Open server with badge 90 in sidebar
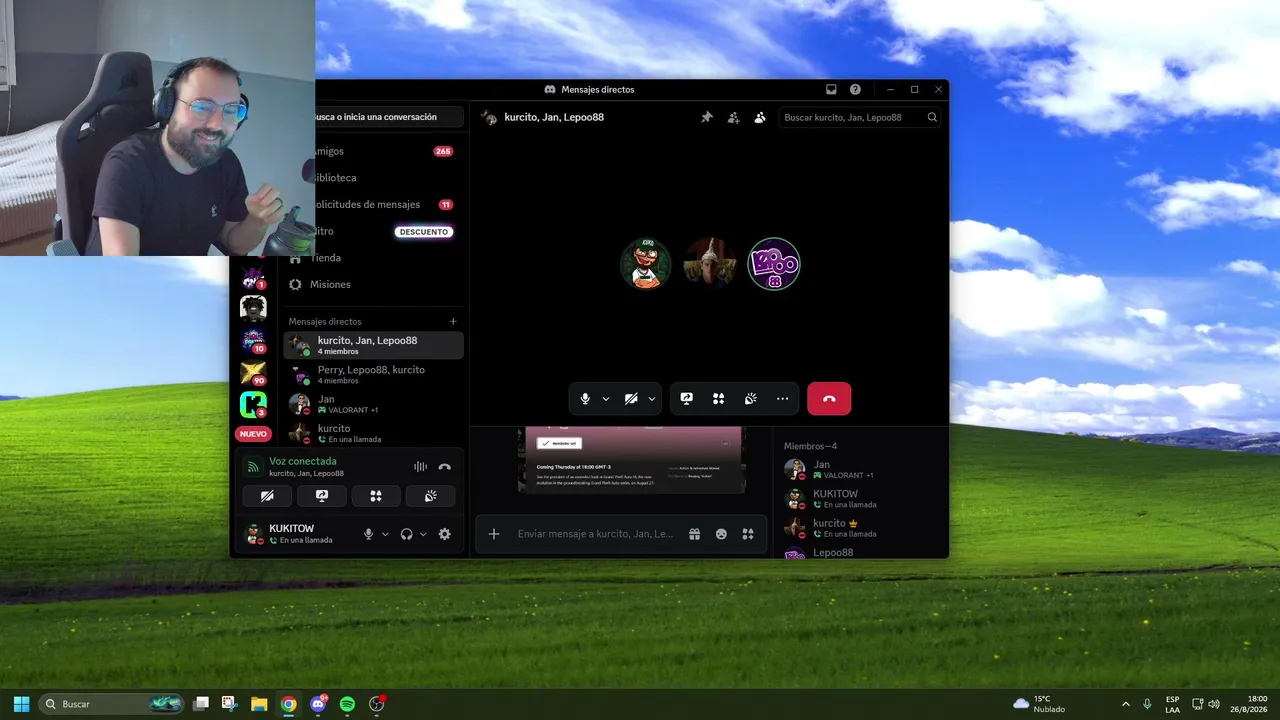Screen dimensions: 1280x720 253,372
